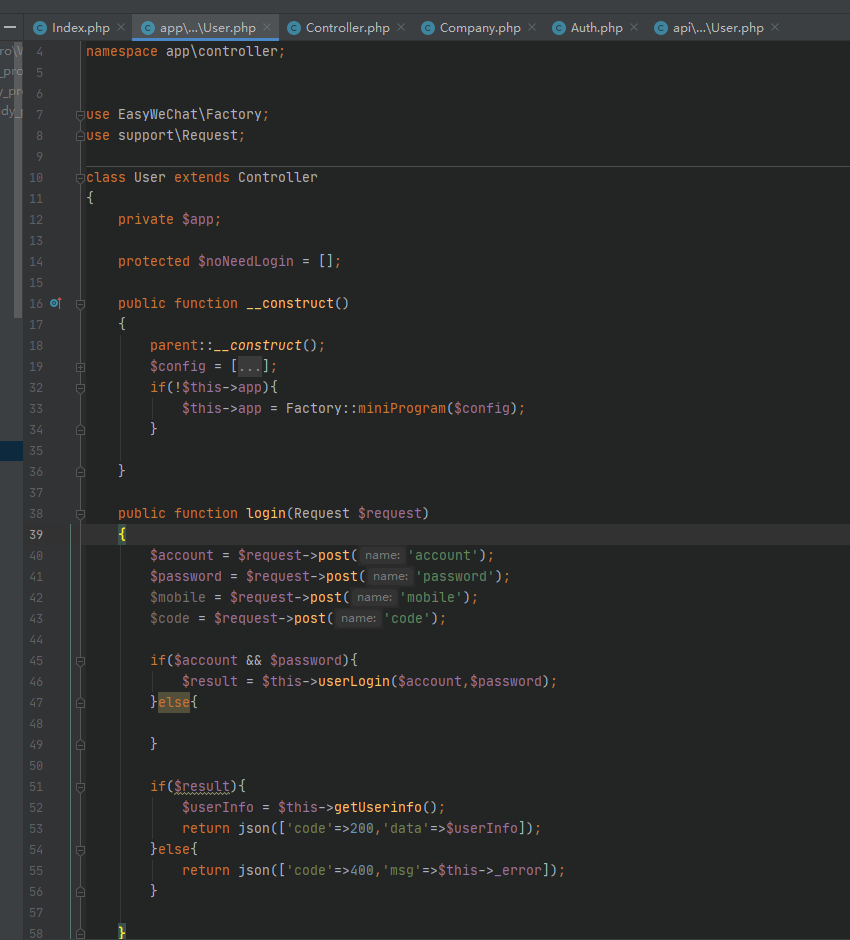This screenshot has width=850, height=940.
Task: Click 'miniProgram' method on line 33
Action: pyautogui.click(x=402, y=408)
